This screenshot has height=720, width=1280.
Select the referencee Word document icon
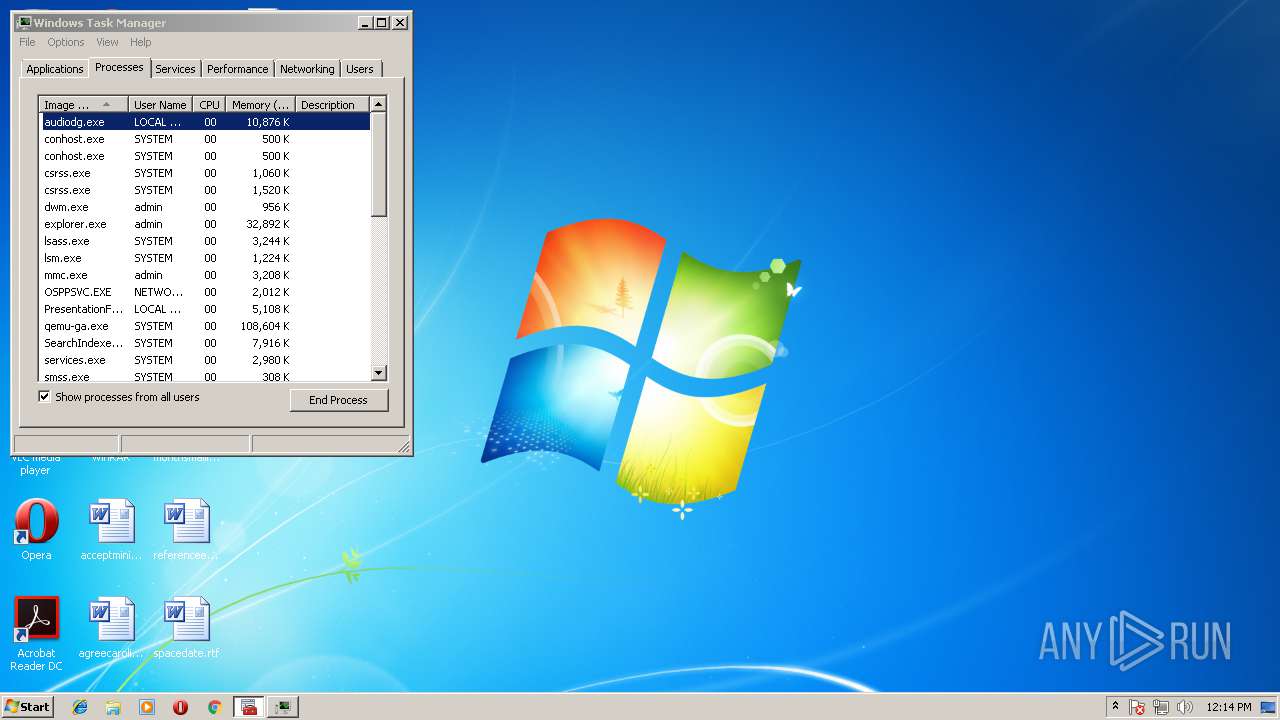click(186, 530)
